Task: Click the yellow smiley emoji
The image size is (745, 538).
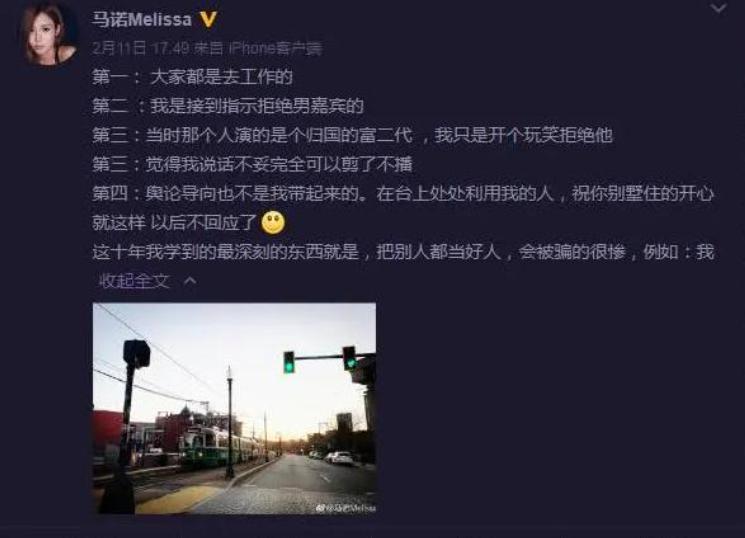Action: tap(273, 222)
